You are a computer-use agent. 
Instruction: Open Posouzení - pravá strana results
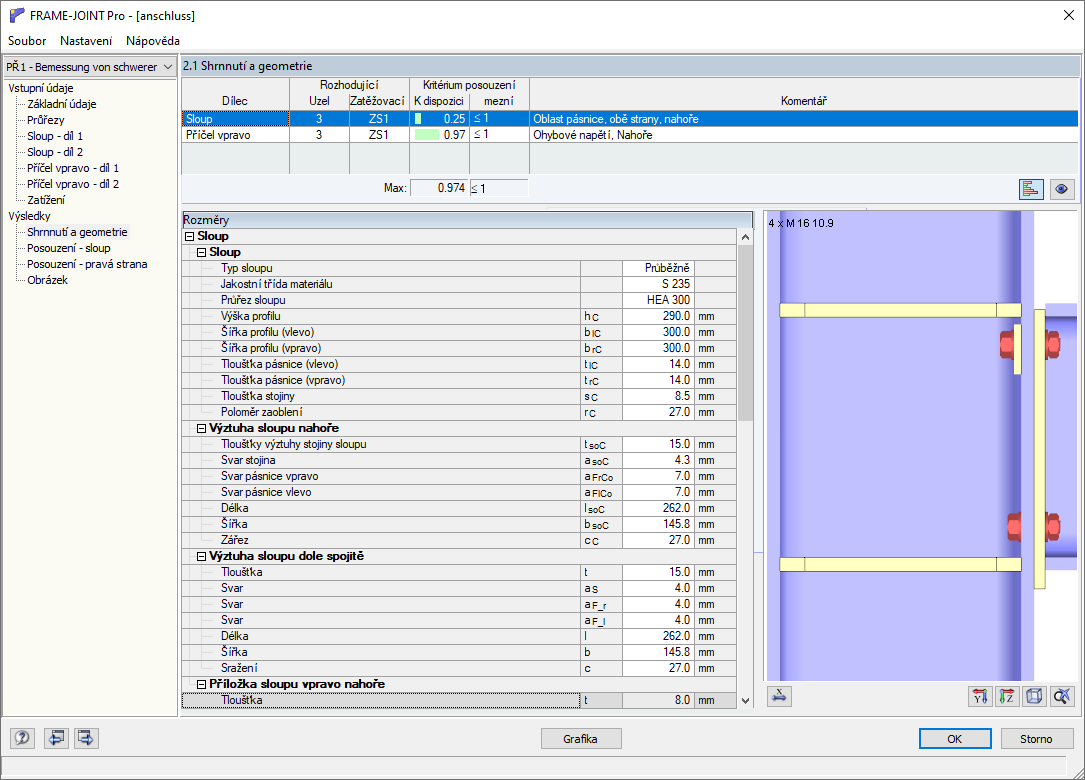(86, 264)
